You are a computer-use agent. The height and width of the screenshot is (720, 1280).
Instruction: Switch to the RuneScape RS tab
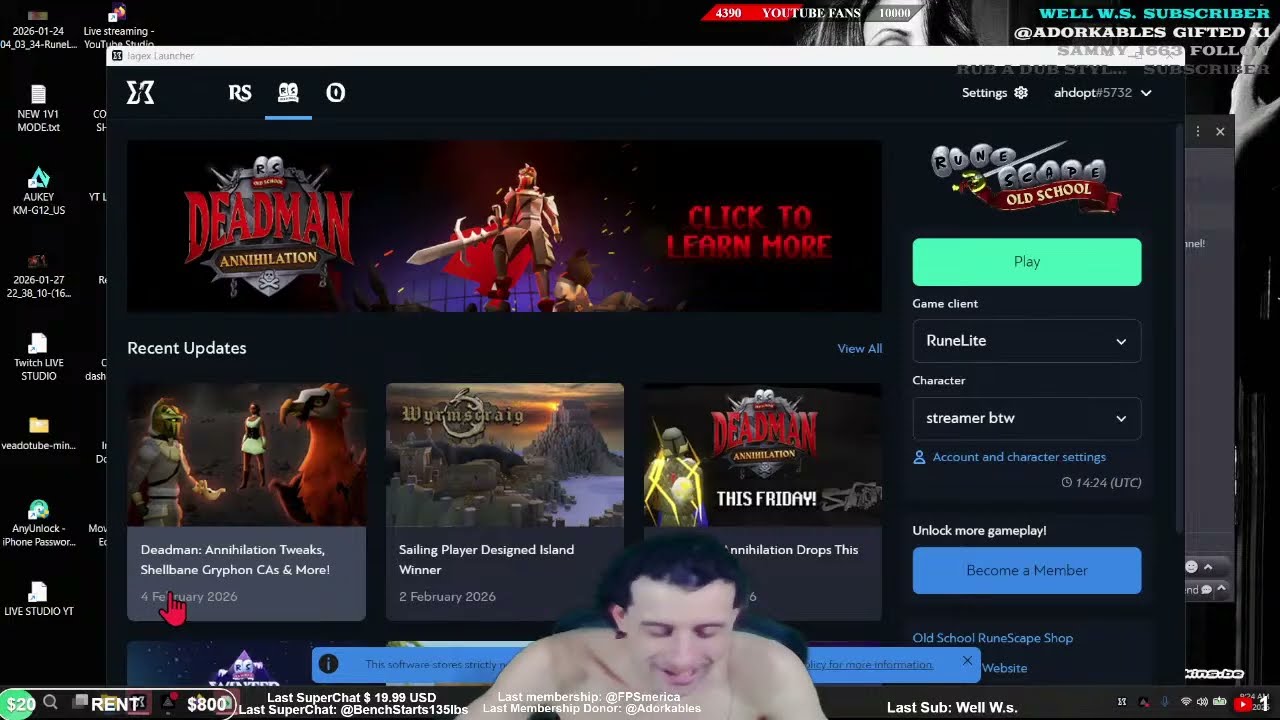240,93
